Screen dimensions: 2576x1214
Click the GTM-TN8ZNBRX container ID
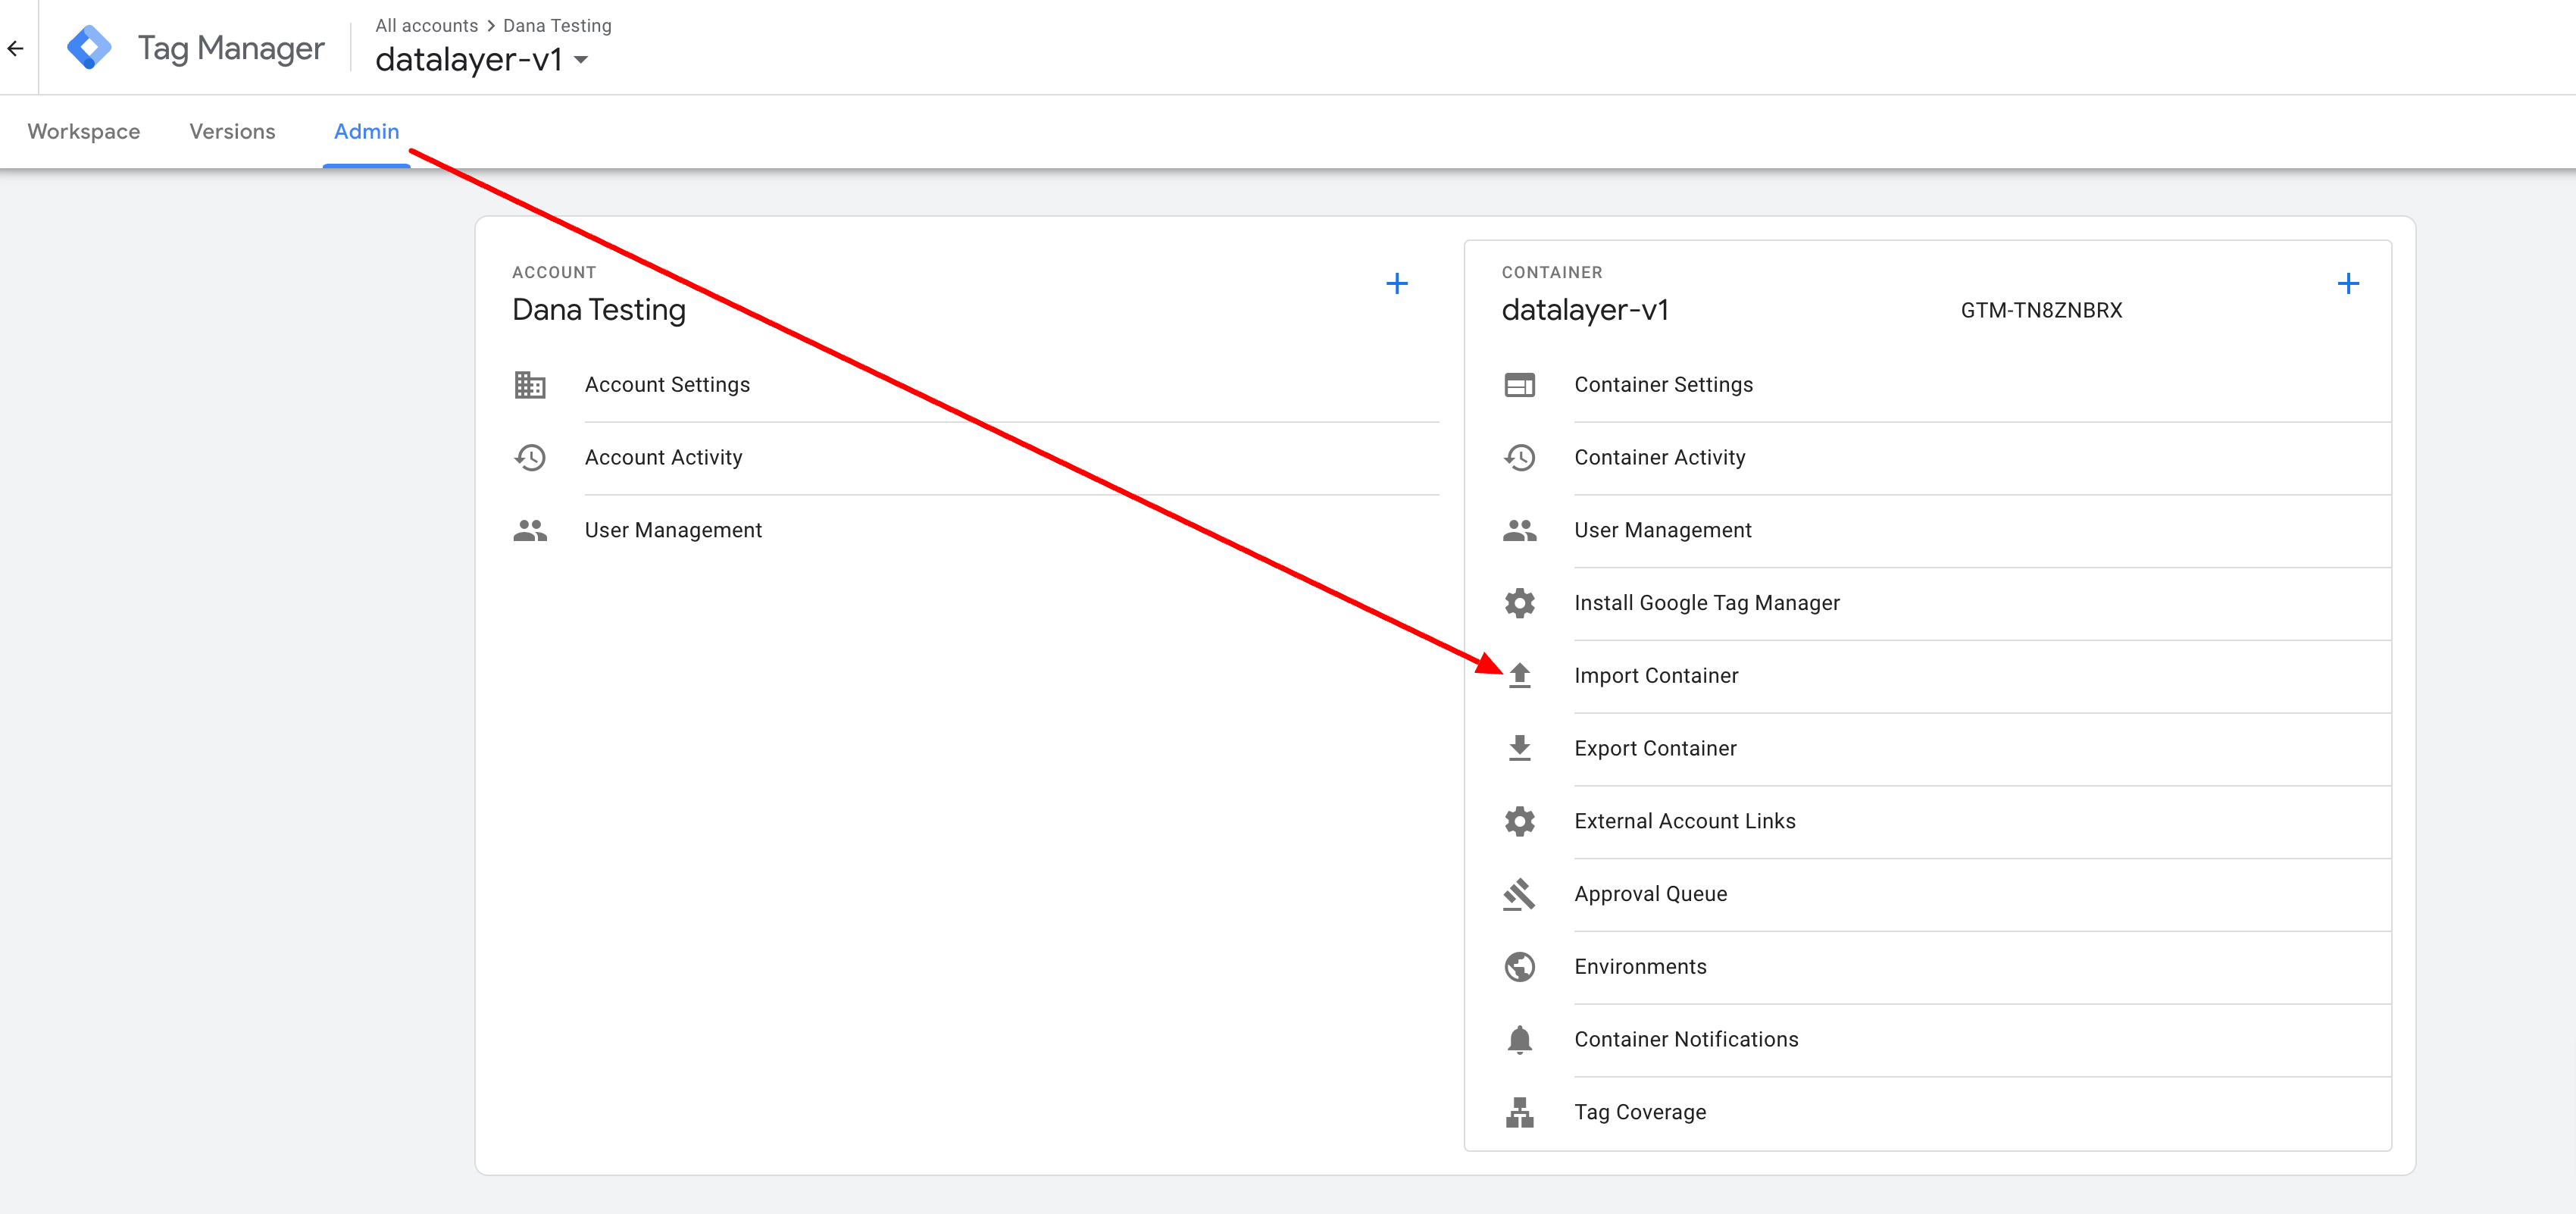(2040, 311)
